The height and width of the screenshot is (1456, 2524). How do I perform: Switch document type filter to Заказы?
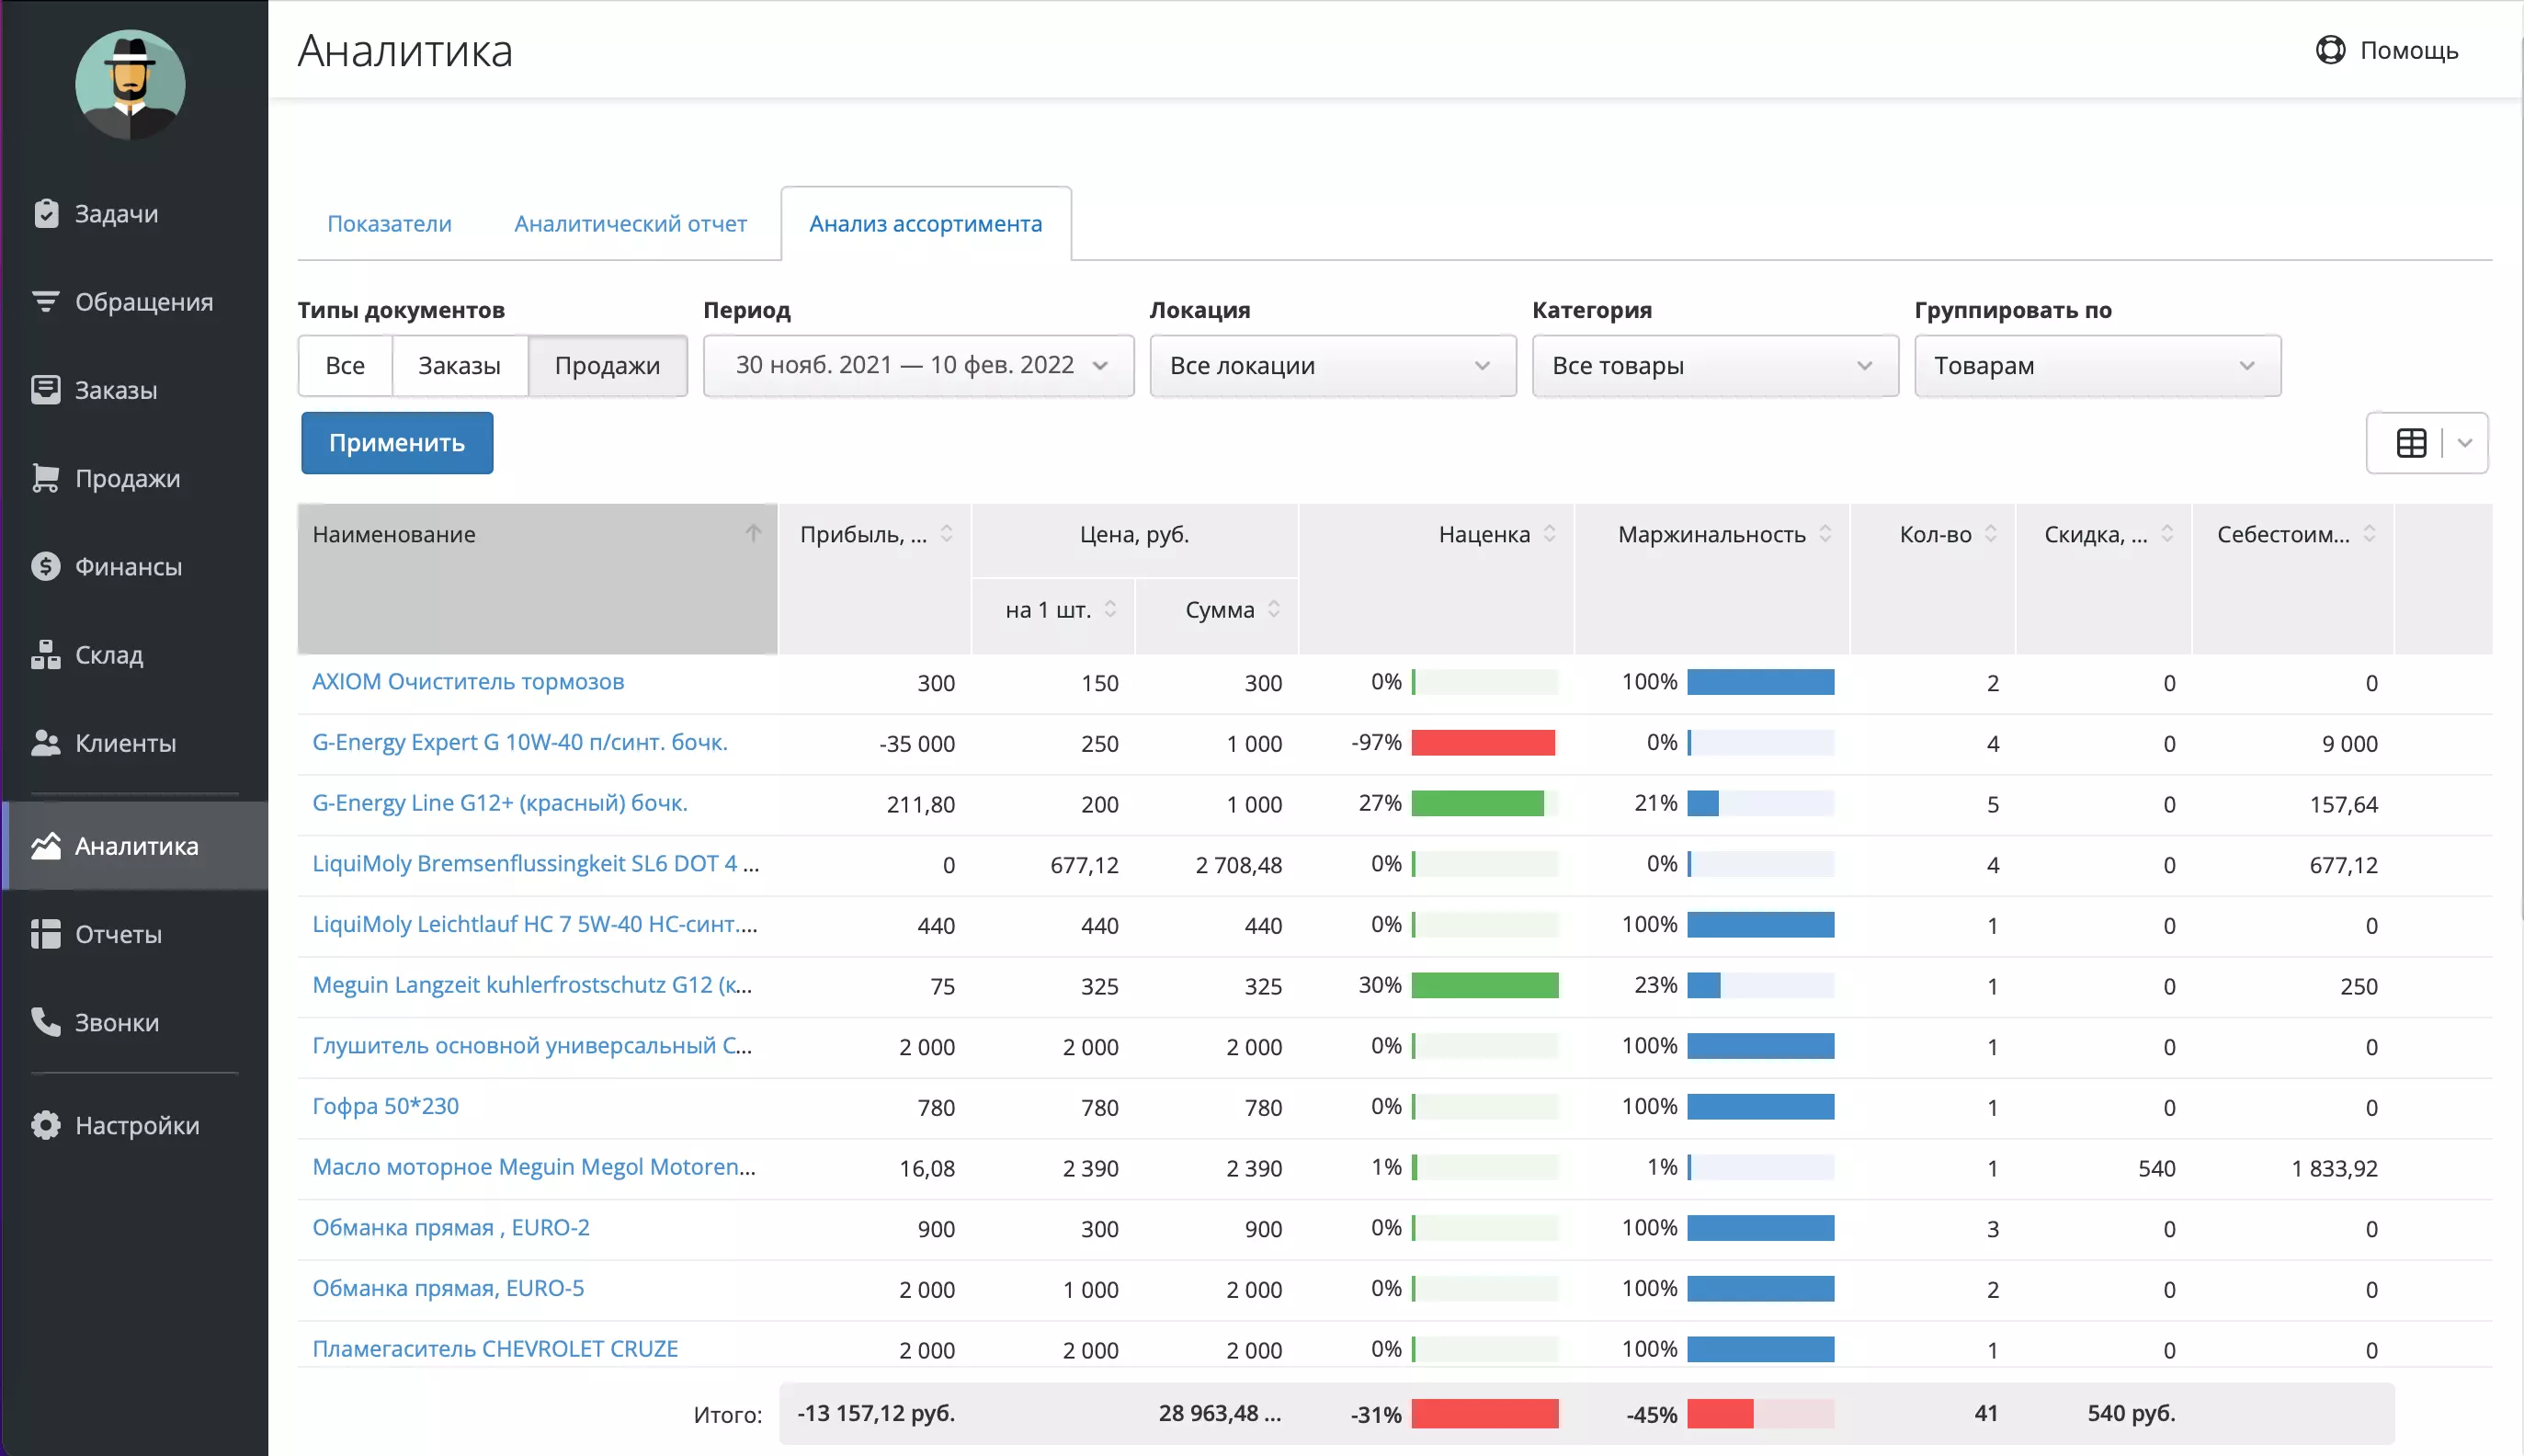(459, 365)
